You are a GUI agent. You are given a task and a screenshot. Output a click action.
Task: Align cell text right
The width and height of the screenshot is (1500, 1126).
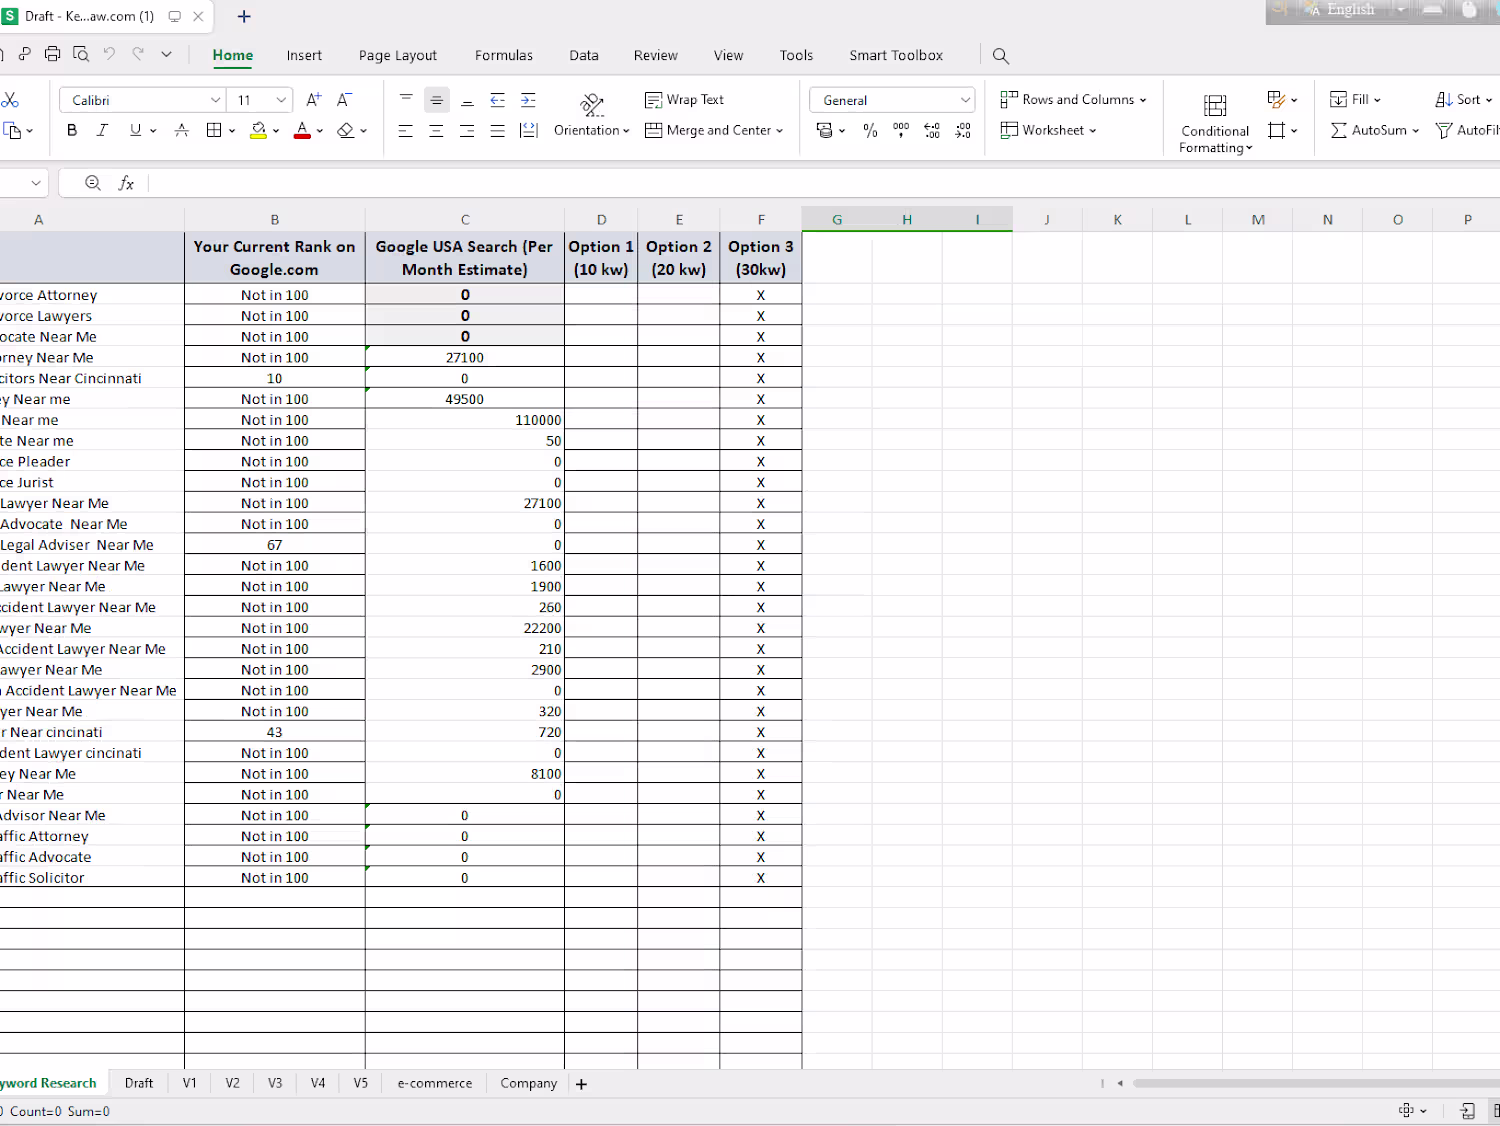(467, 131)
